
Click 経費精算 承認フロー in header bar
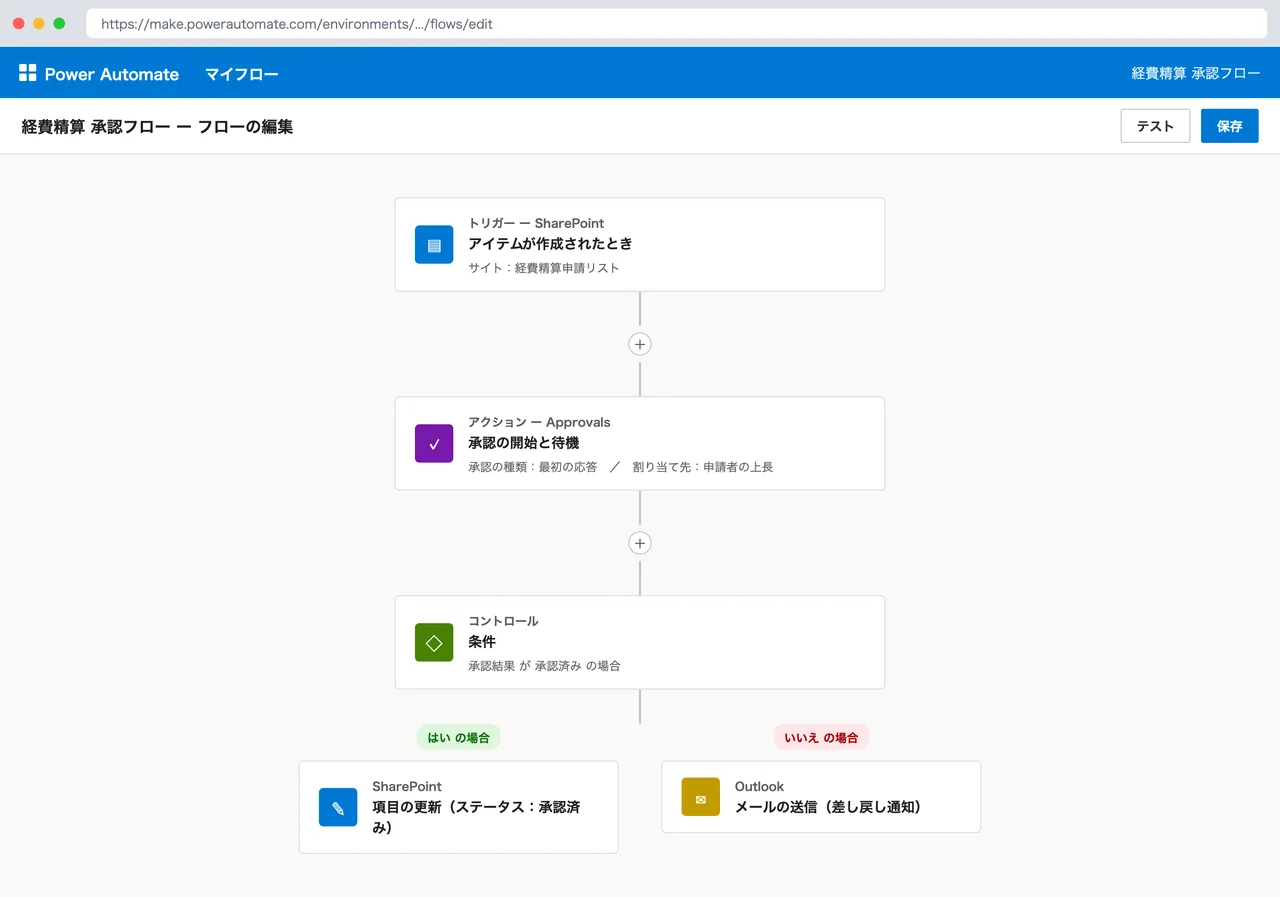[1196, 74]
